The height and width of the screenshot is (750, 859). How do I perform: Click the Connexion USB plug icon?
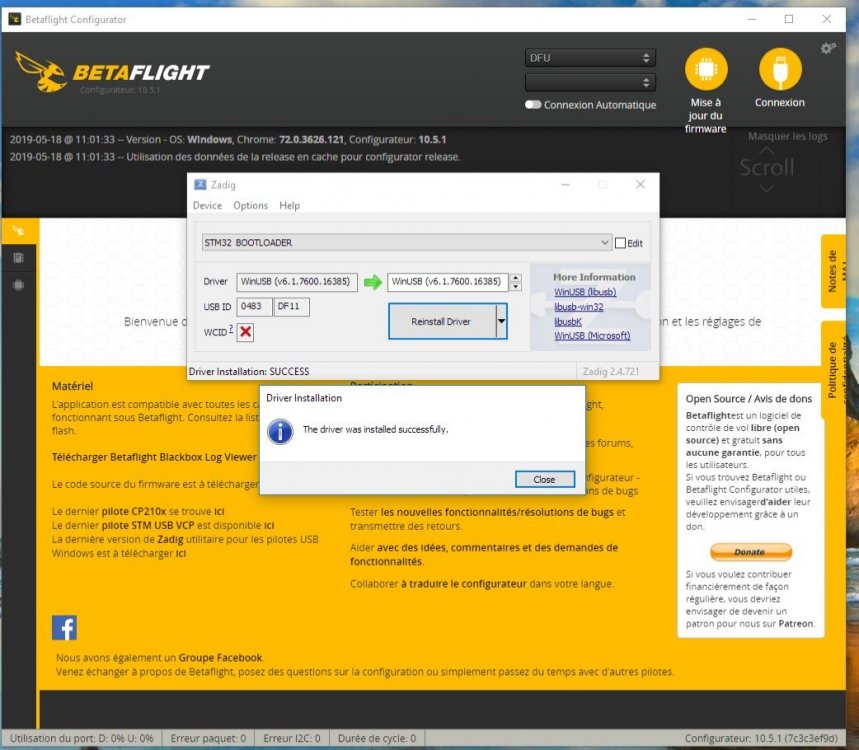click(x=780, y=69)
